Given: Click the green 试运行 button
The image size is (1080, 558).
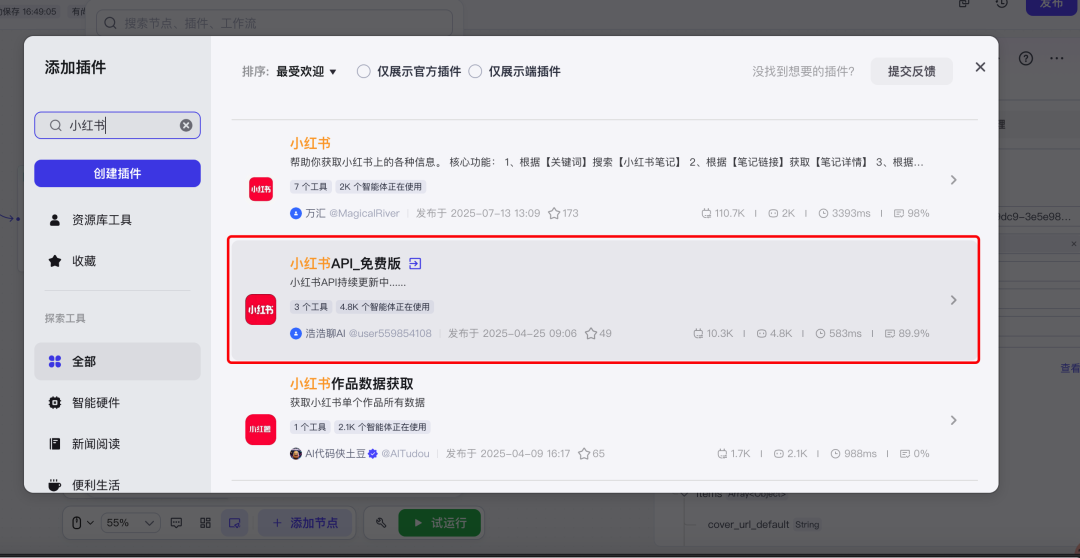Looking at the screenshot, I should click(x=439, y=523).
